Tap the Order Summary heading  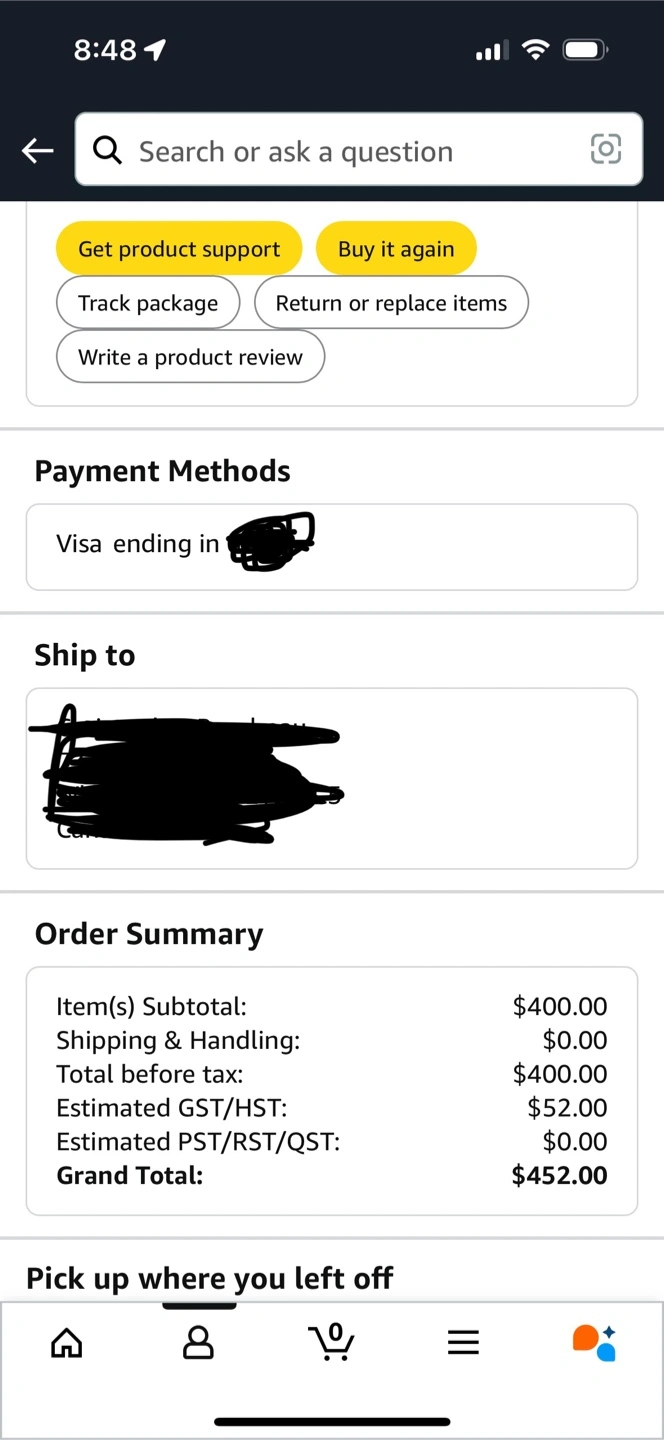click(149, 933)
